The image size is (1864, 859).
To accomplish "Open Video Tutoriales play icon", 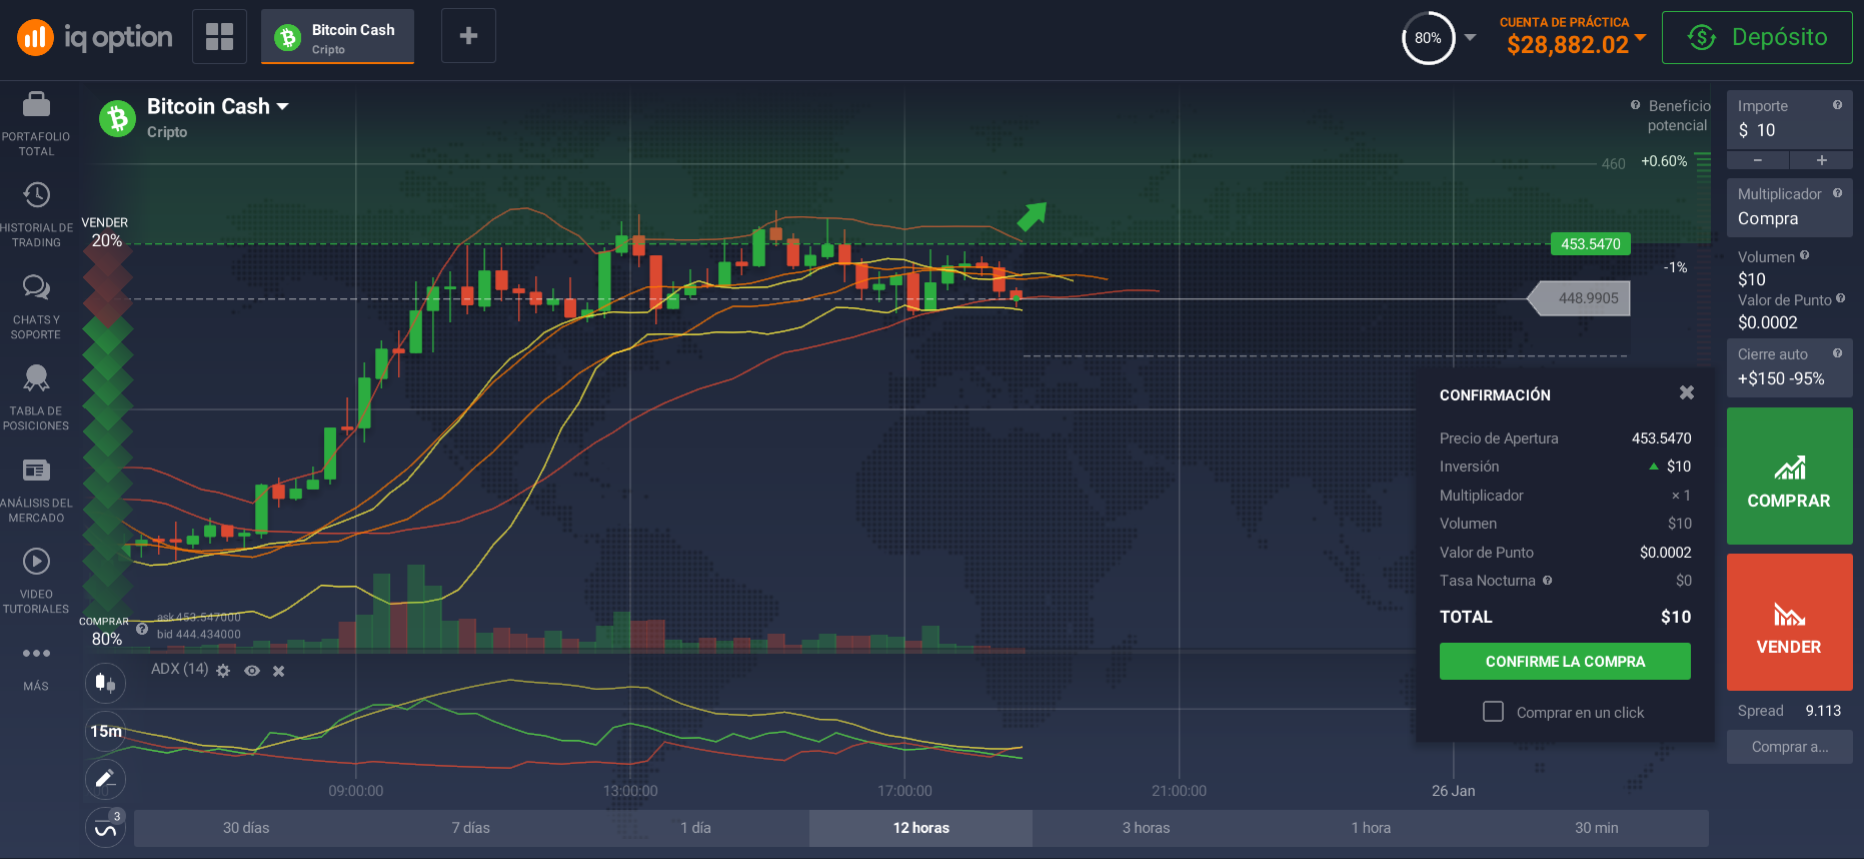I will click(36, 561).
